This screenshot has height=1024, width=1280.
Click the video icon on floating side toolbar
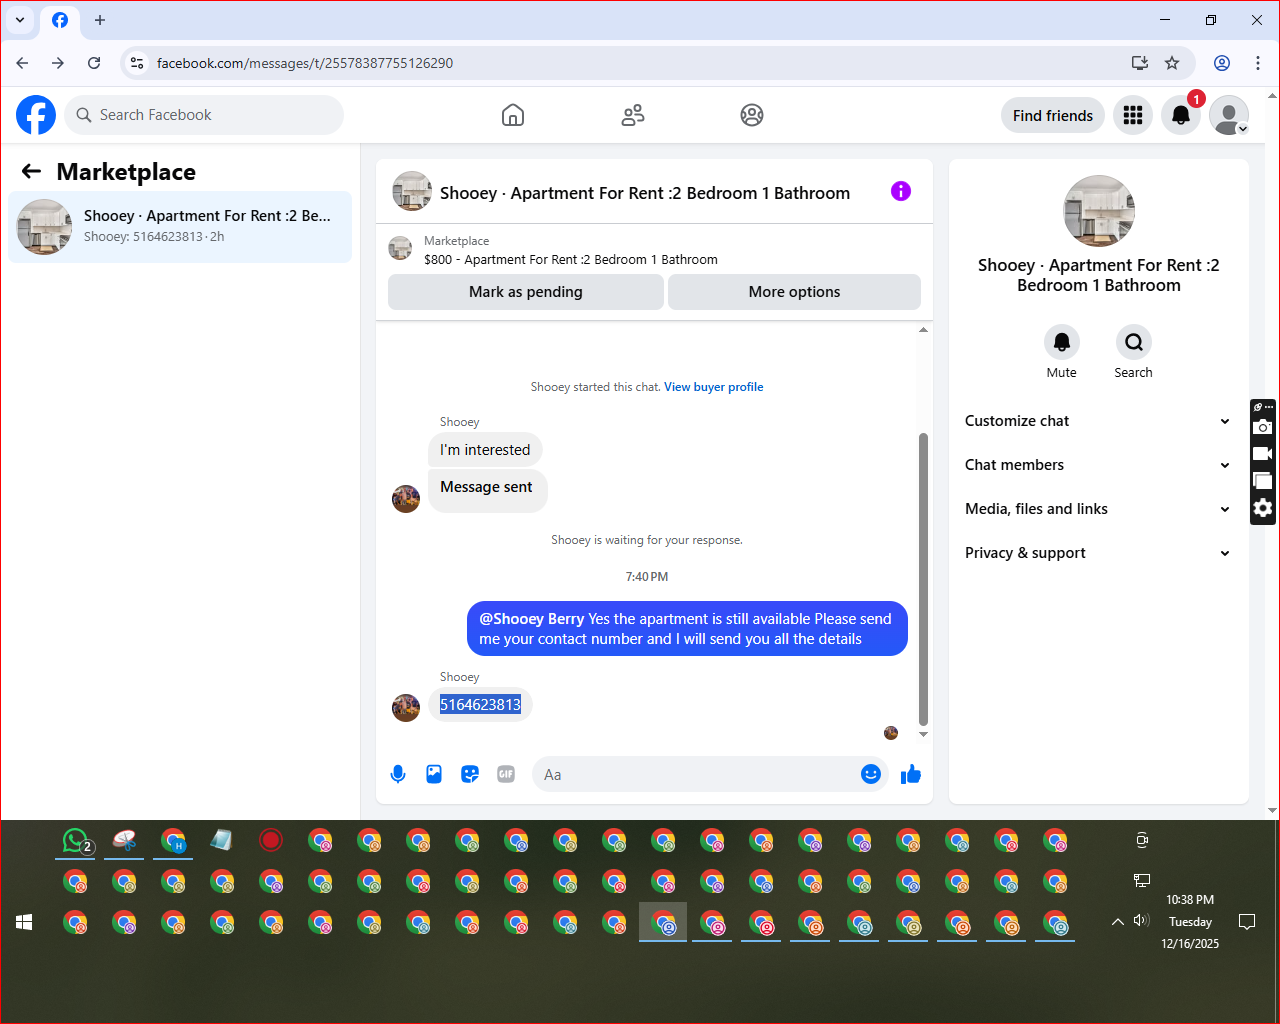[1263, 454]
